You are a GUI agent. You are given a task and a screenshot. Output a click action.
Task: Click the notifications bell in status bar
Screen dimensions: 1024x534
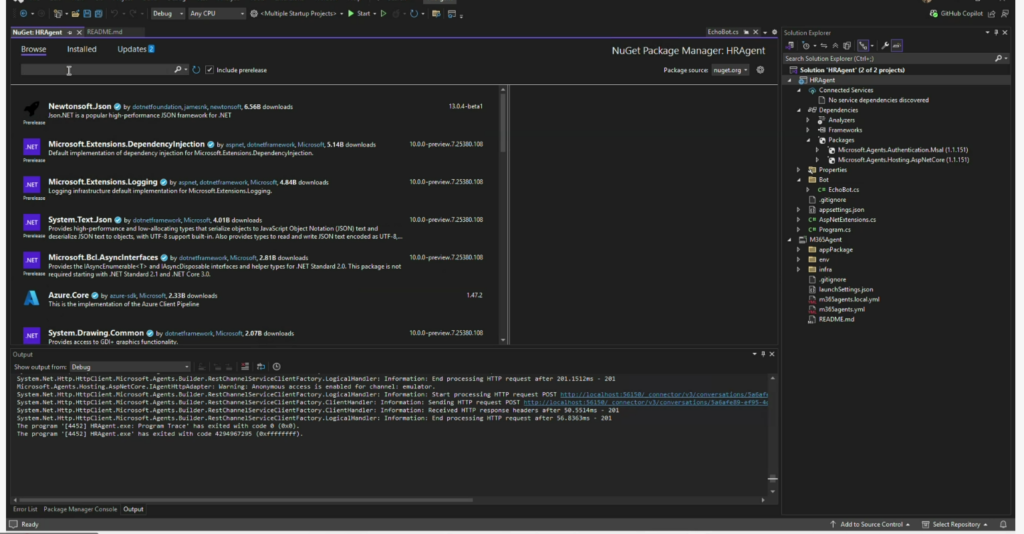click(x=1004, y=524)
